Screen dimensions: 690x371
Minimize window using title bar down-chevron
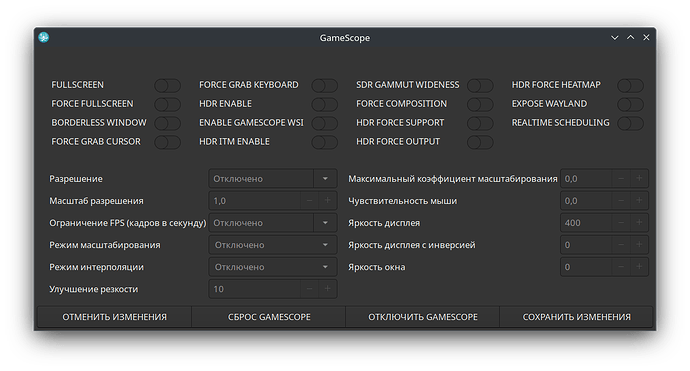click(615, 38)
